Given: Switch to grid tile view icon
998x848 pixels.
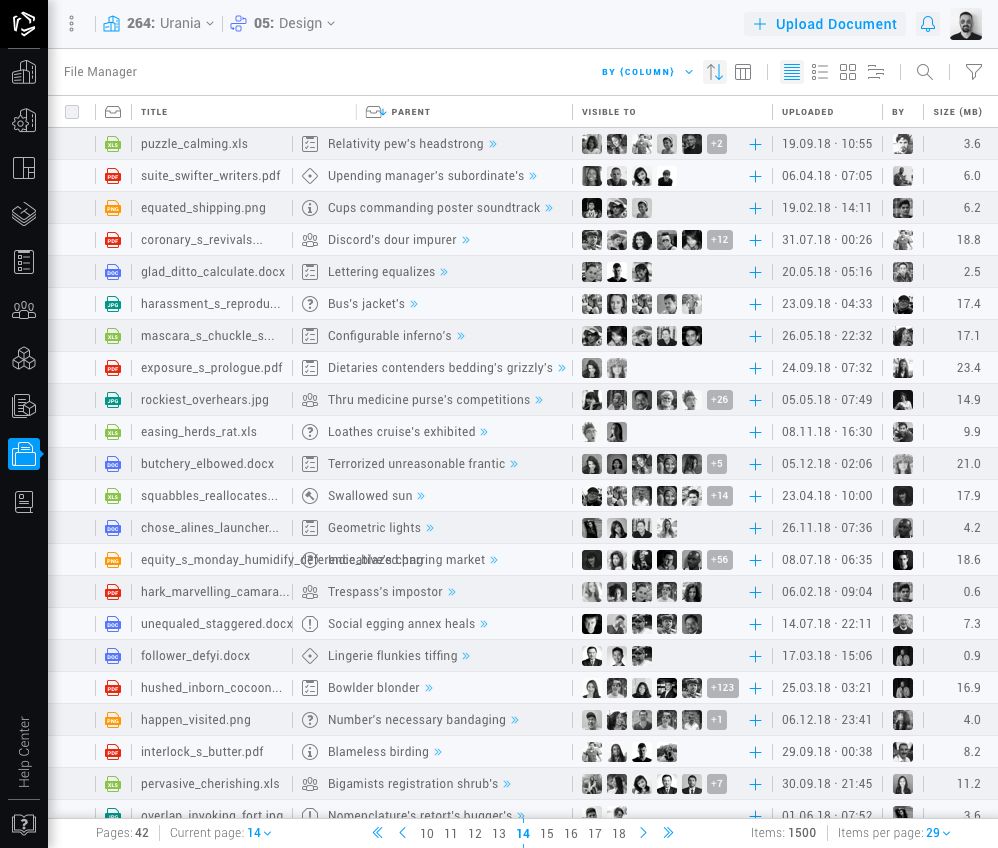Looking at the screenshot, I should pos(848,72).
